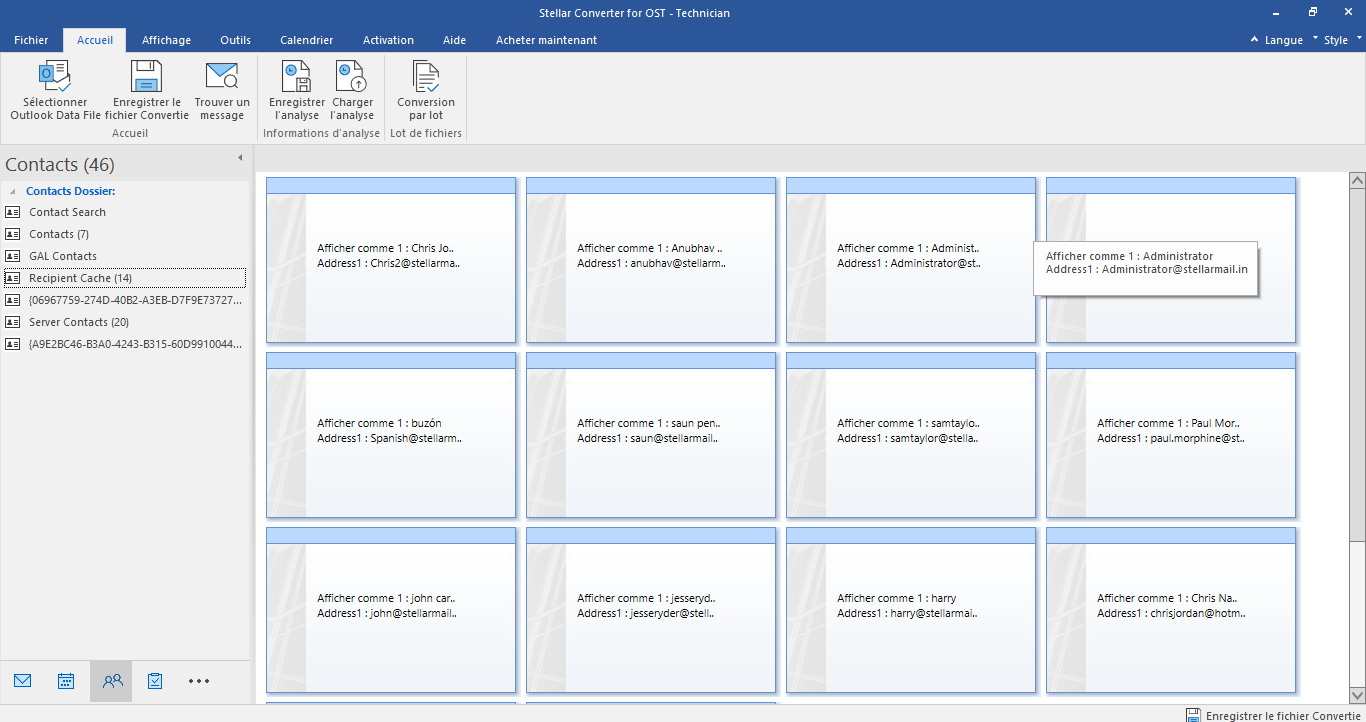The image size is (1366, 722).
Task: Select Recipient Cache (14) folder
Action: pos(125,278)
